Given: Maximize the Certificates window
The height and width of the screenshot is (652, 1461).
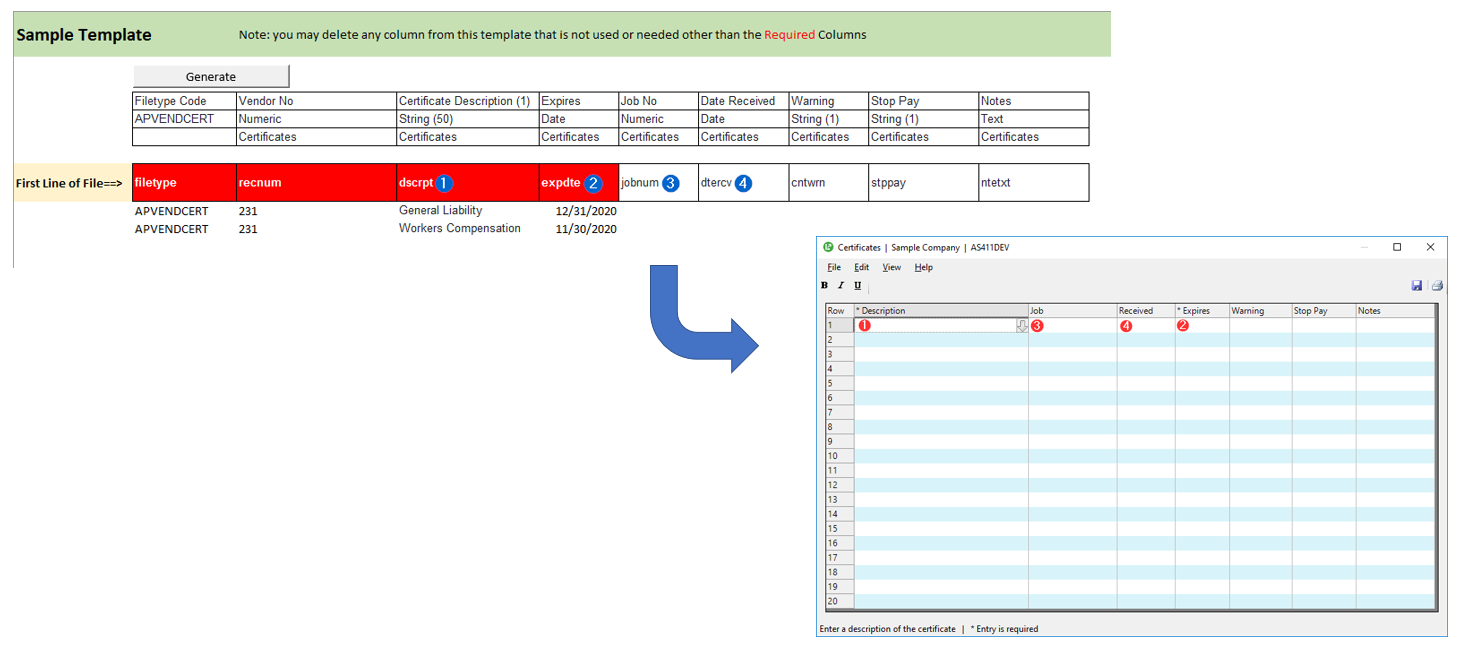Looking at the screenshot, I should pos(1397,247).
